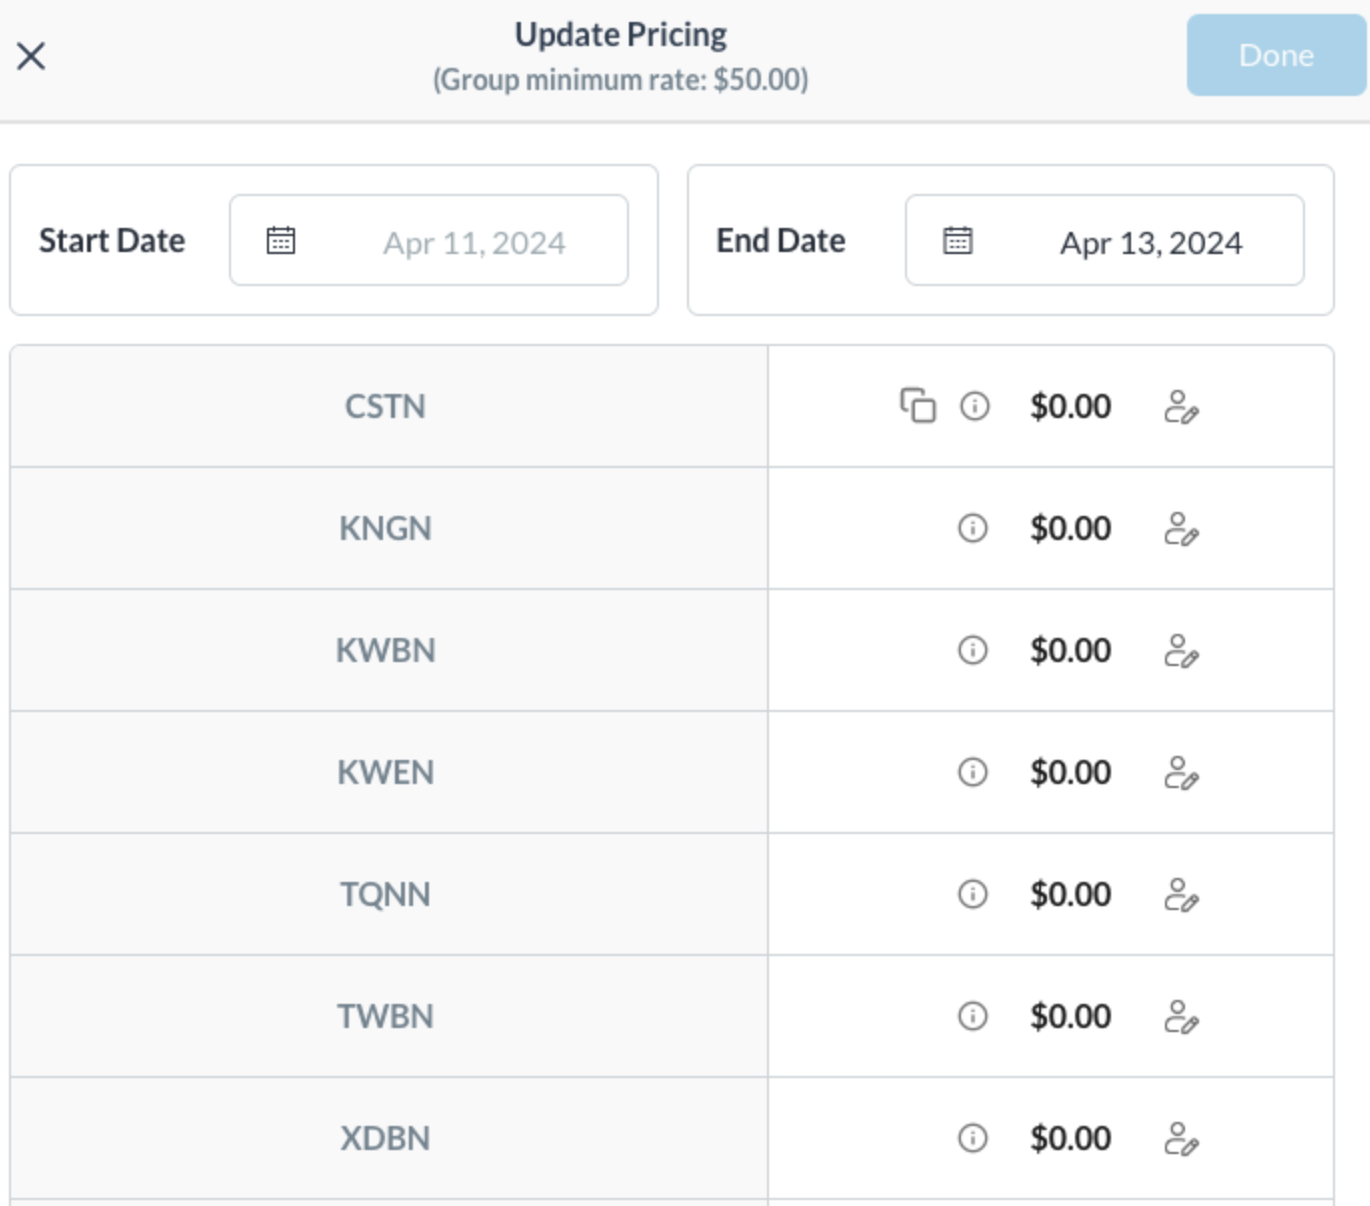Open KWEN person-edit icon
This screenshot has width=1370, height=1206.
pyautogui.click(x=1181, y=773)
